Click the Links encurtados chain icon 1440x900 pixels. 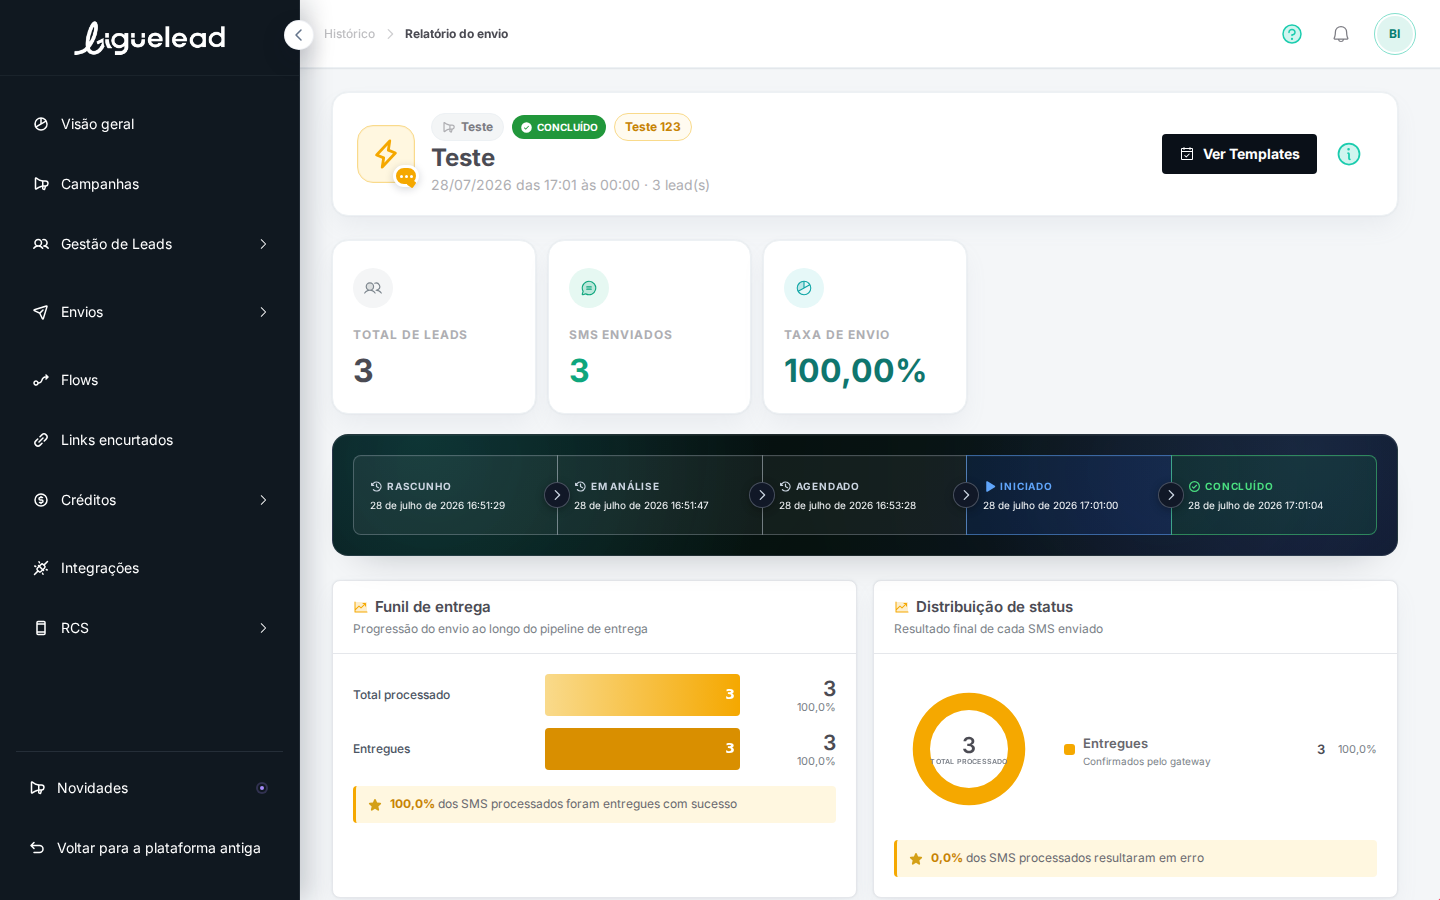tap(41, 440)
